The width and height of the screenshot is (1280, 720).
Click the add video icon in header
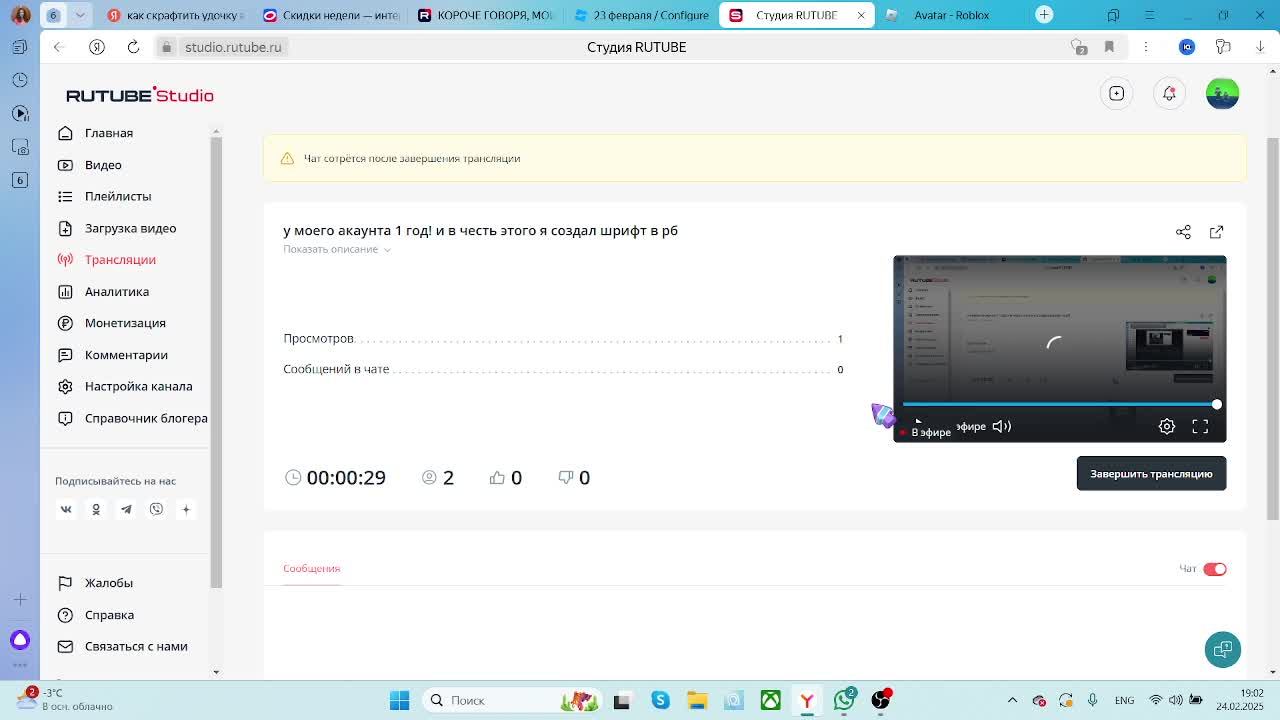1117,93
